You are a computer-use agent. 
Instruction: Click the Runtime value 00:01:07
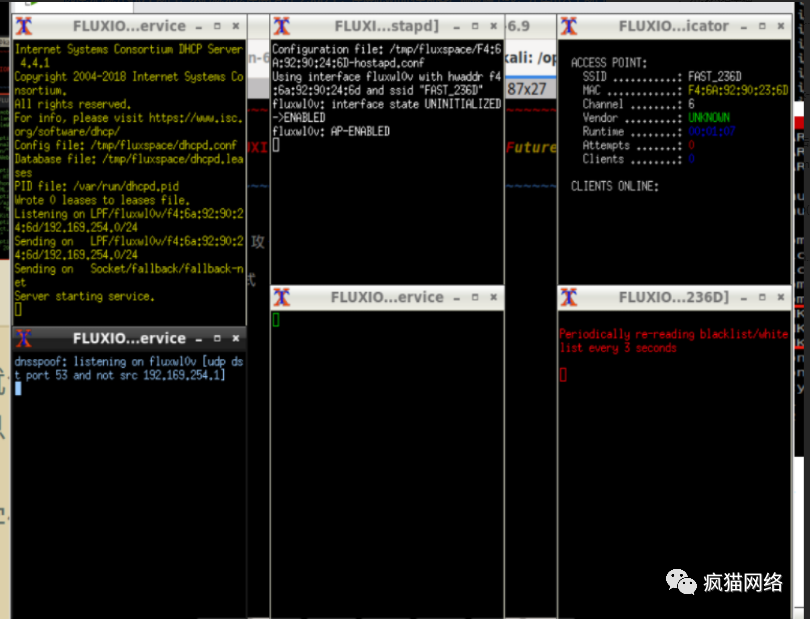(711, 131)
